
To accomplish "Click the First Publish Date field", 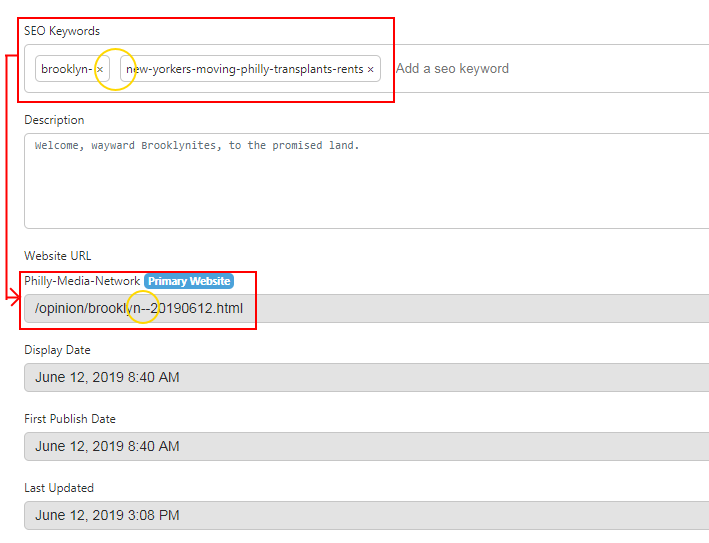I will pos(367,446).
